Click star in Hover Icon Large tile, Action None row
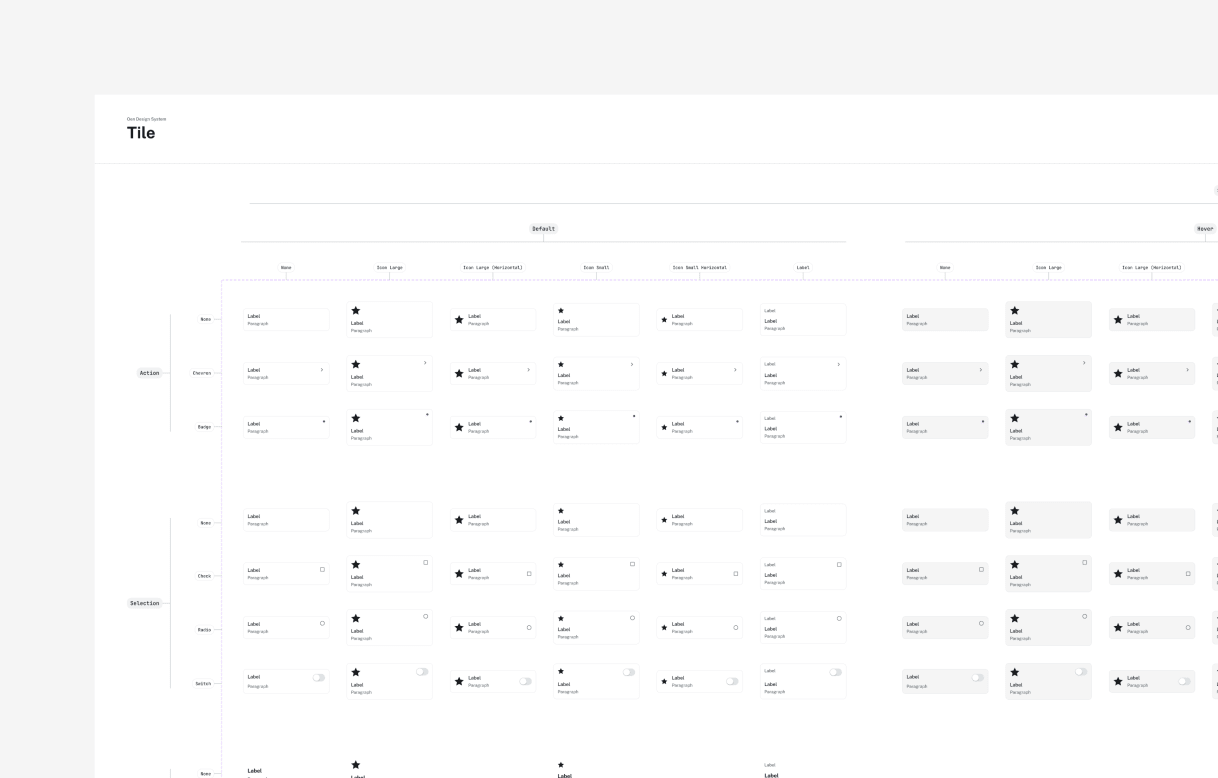 click(x=1015, y=311)
